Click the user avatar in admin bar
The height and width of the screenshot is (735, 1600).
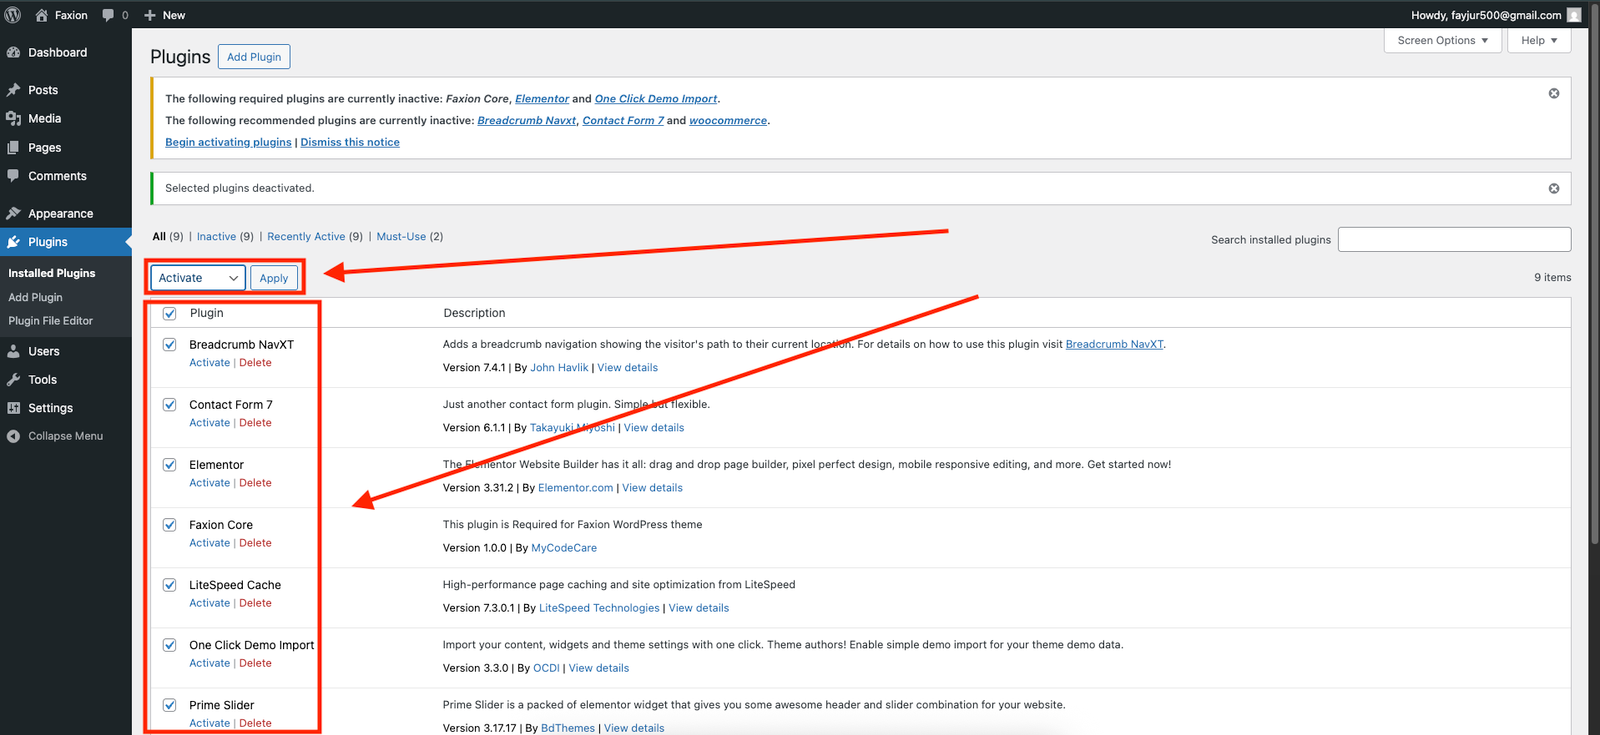1574,15
